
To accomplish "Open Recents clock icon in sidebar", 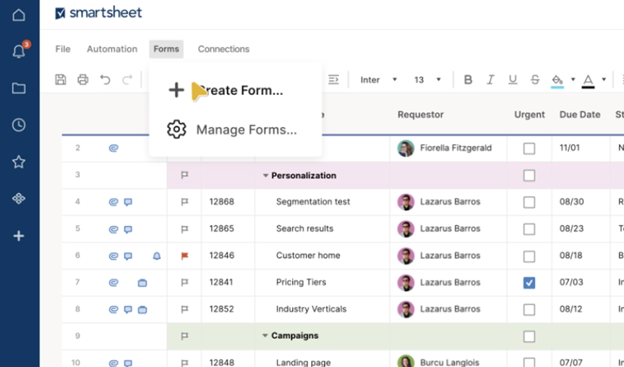I will pos(19,125).
